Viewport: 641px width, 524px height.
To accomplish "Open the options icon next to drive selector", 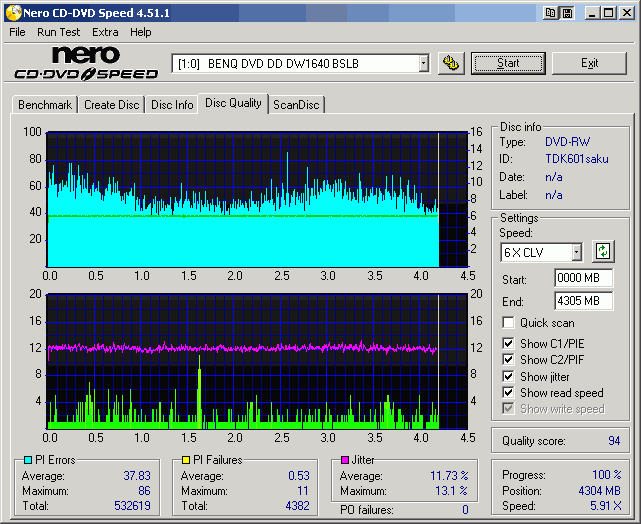I will pos(451,63).
